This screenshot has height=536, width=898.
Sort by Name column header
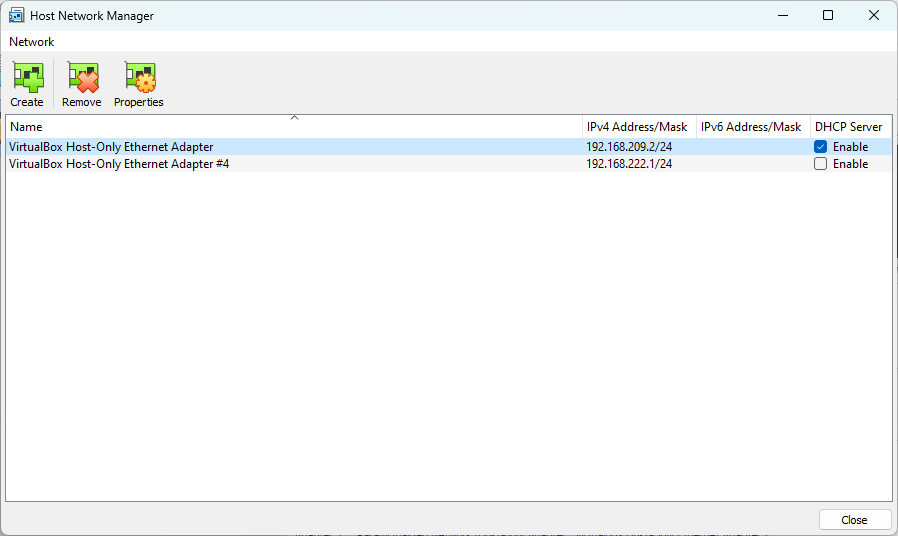tap(294, 127)
